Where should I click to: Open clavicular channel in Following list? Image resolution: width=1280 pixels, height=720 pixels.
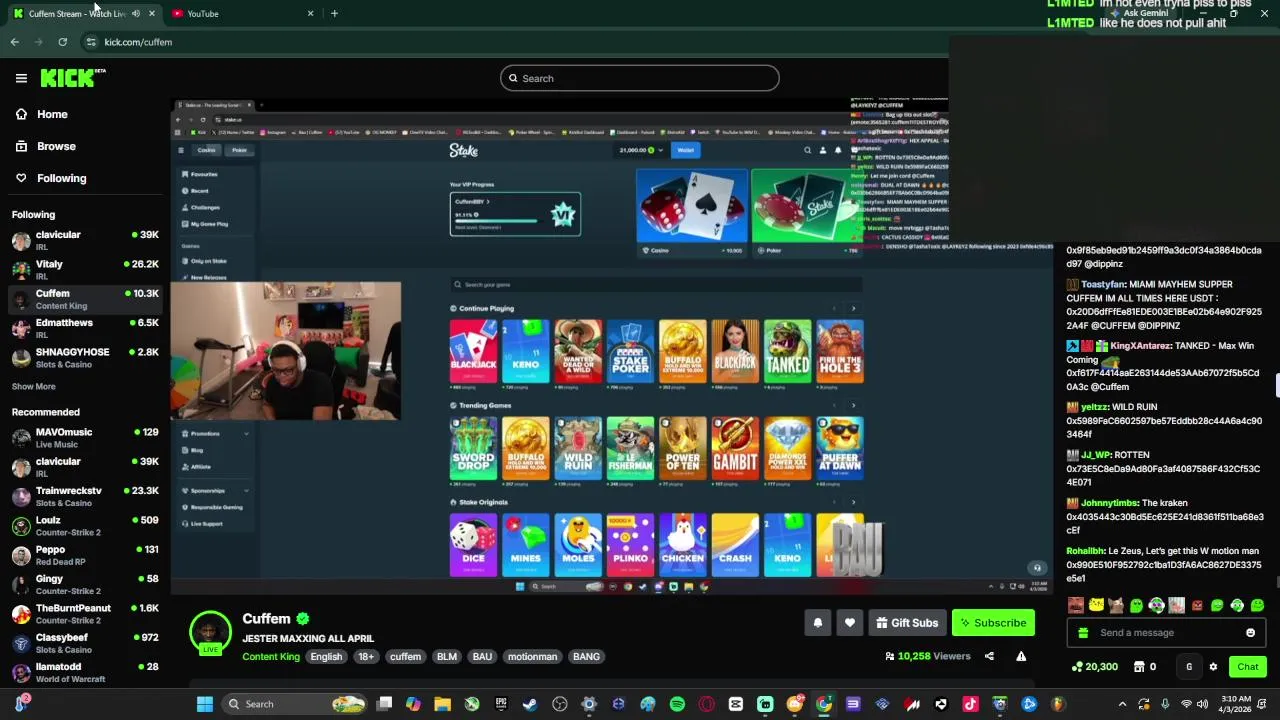84,240
